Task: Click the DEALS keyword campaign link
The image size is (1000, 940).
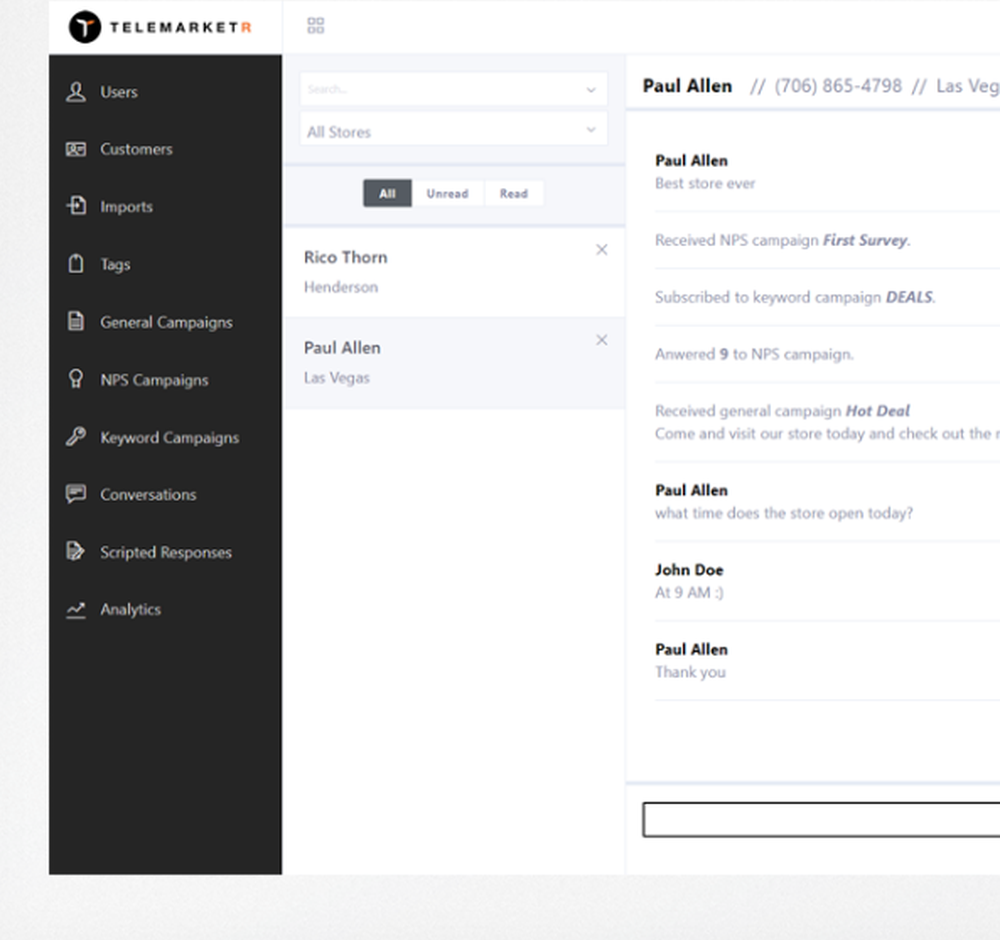Action: click(x=909, y=297)
